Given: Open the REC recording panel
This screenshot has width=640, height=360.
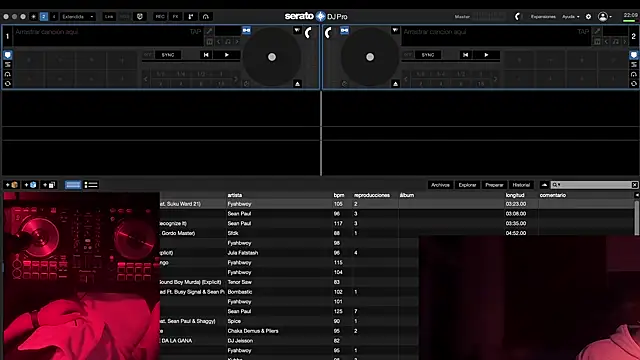Looking at the screenshot, I should pos(160,17).
